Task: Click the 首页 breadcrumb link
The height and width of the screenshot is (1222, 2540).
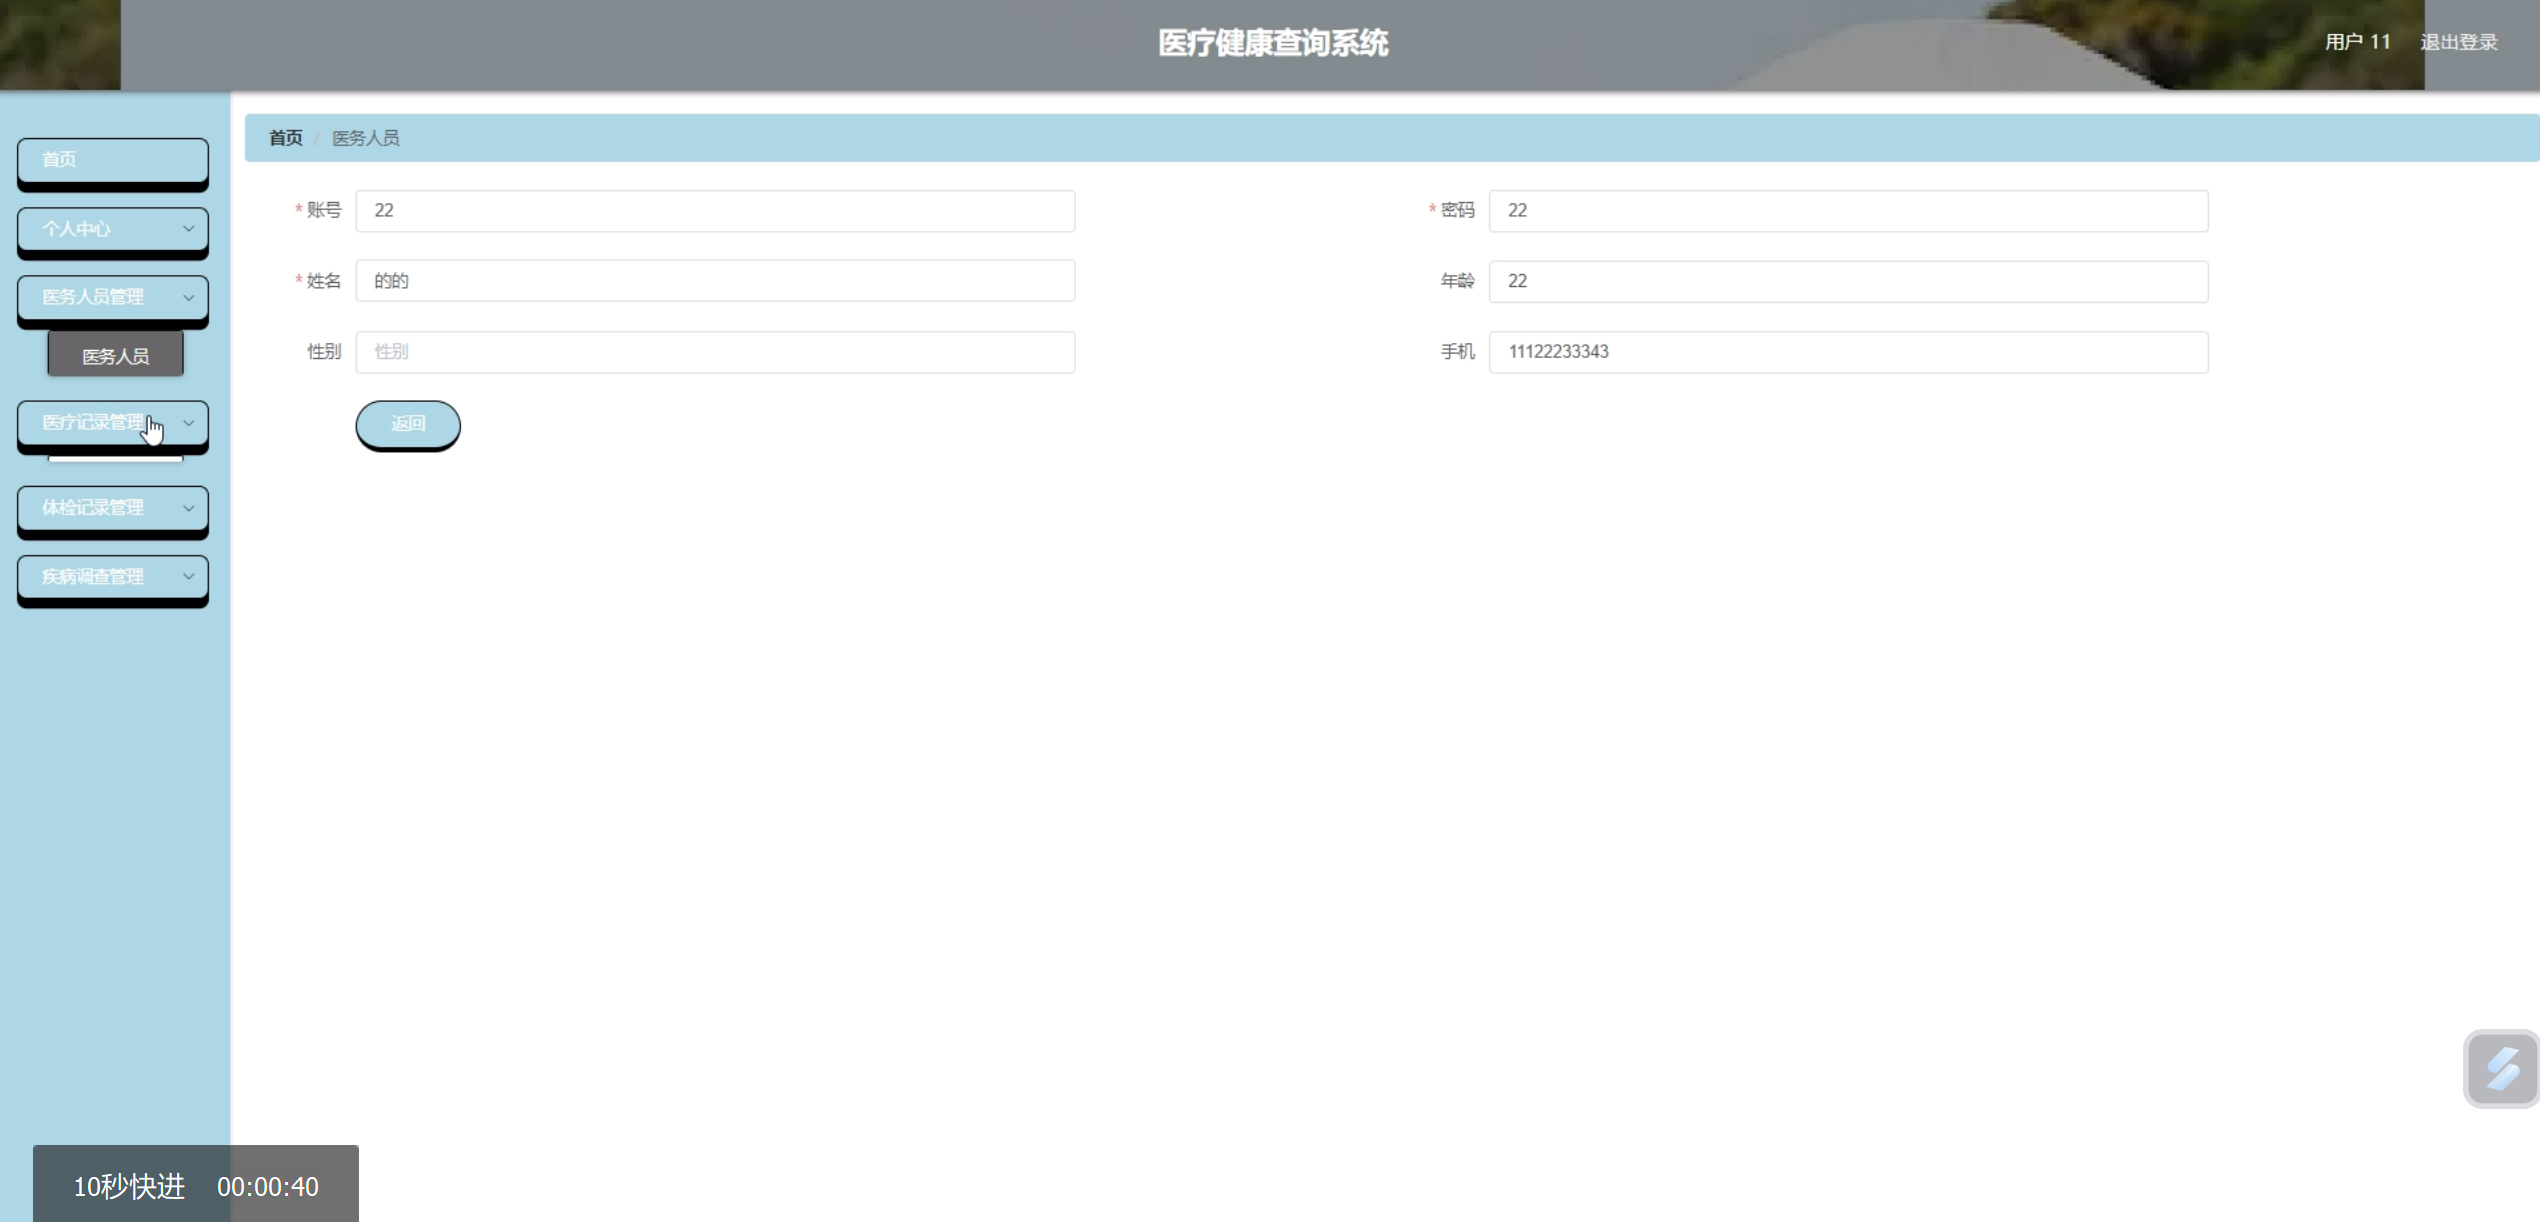Action: [285, 138]
